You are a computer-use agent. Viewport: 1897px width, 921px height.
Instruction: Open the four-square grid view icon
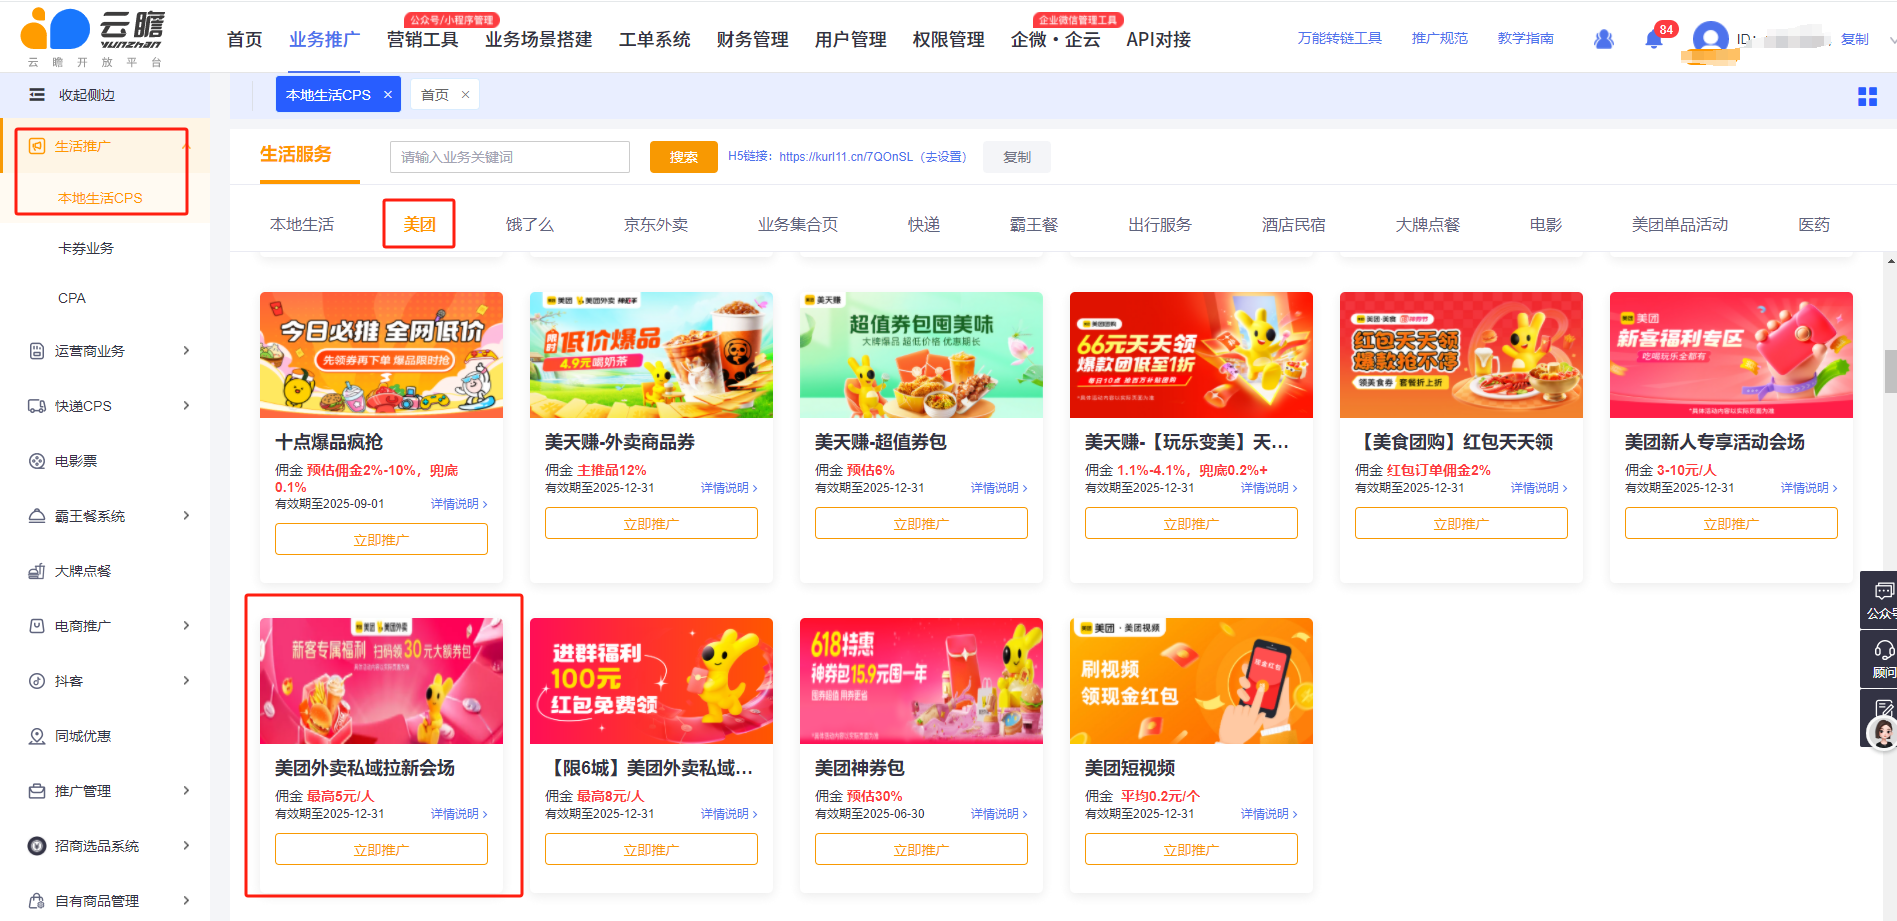coord(1867,96)
